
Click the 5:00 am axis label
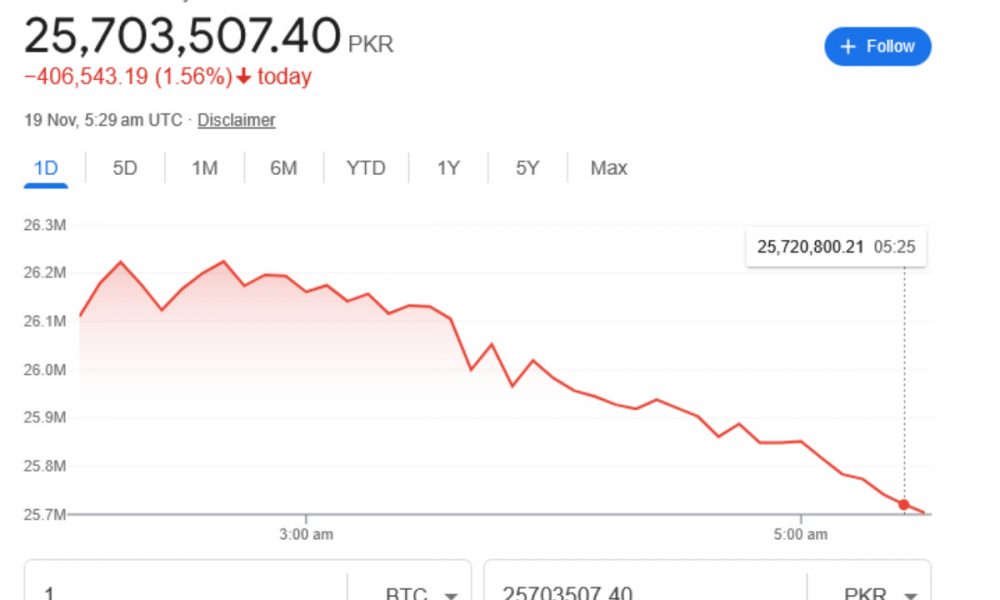(x=802, y=534)
